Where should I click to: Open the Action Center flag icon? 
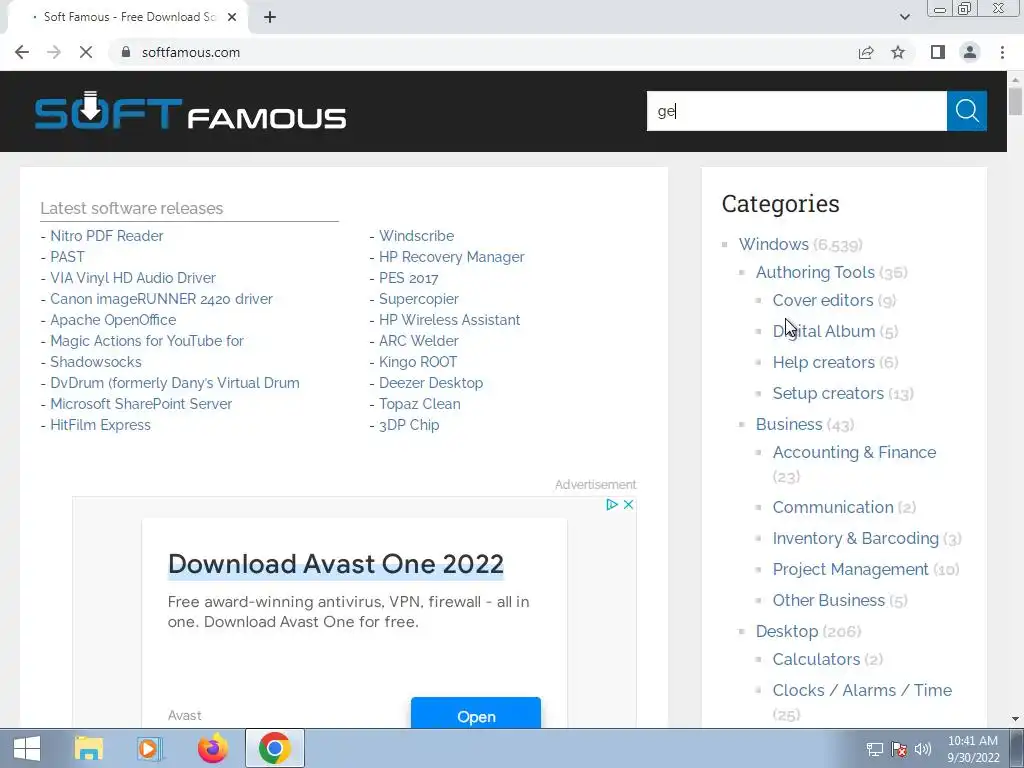tap(899, 749)
